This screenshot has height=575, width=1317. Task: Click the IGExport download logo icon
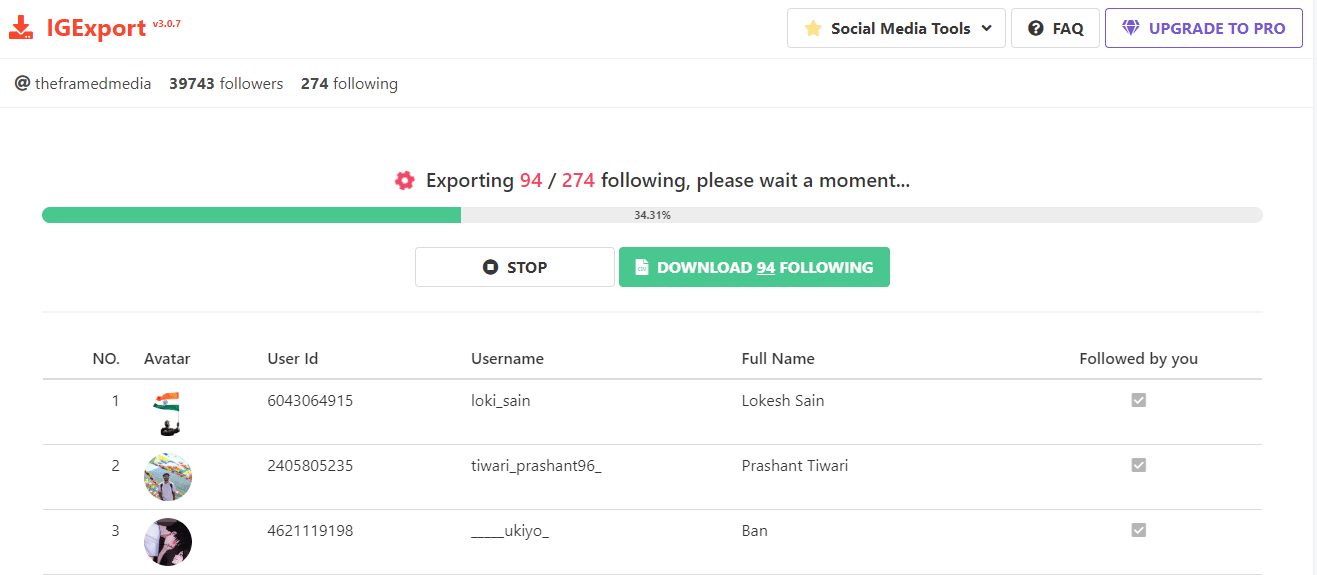coord(22,28)
